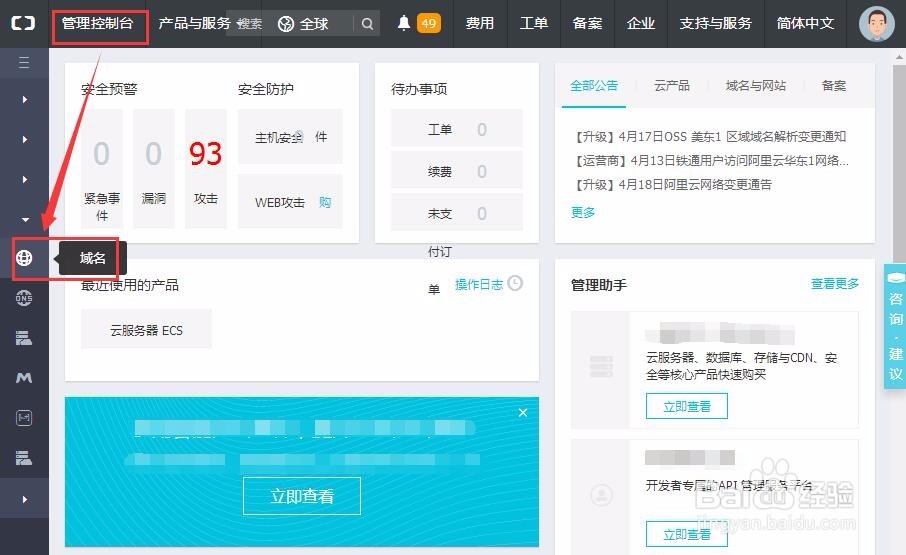This screenshot has height=555, width=906.
Task: Click 立即查看 button on blue banner
Action: 301,496
